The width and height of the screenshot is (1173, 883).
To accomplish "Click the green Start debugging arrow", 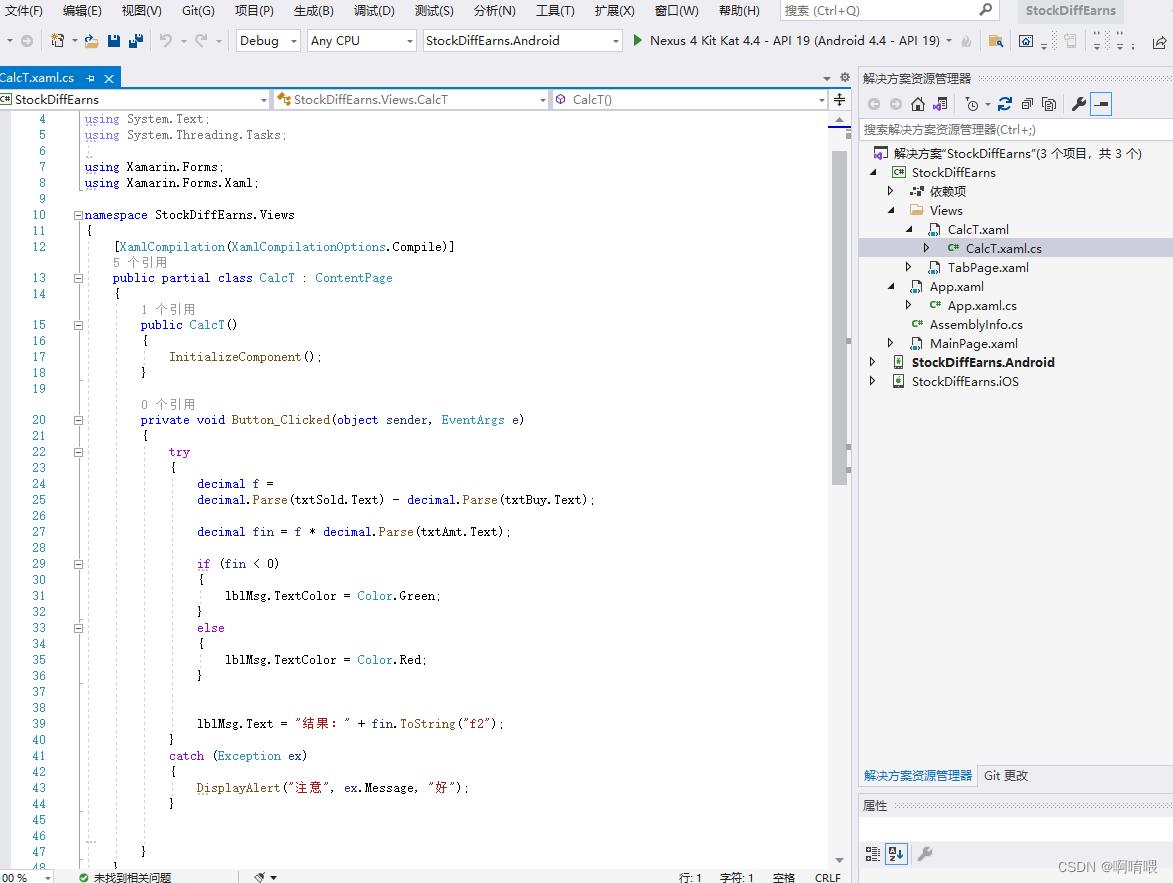I will tap(638, 41).
